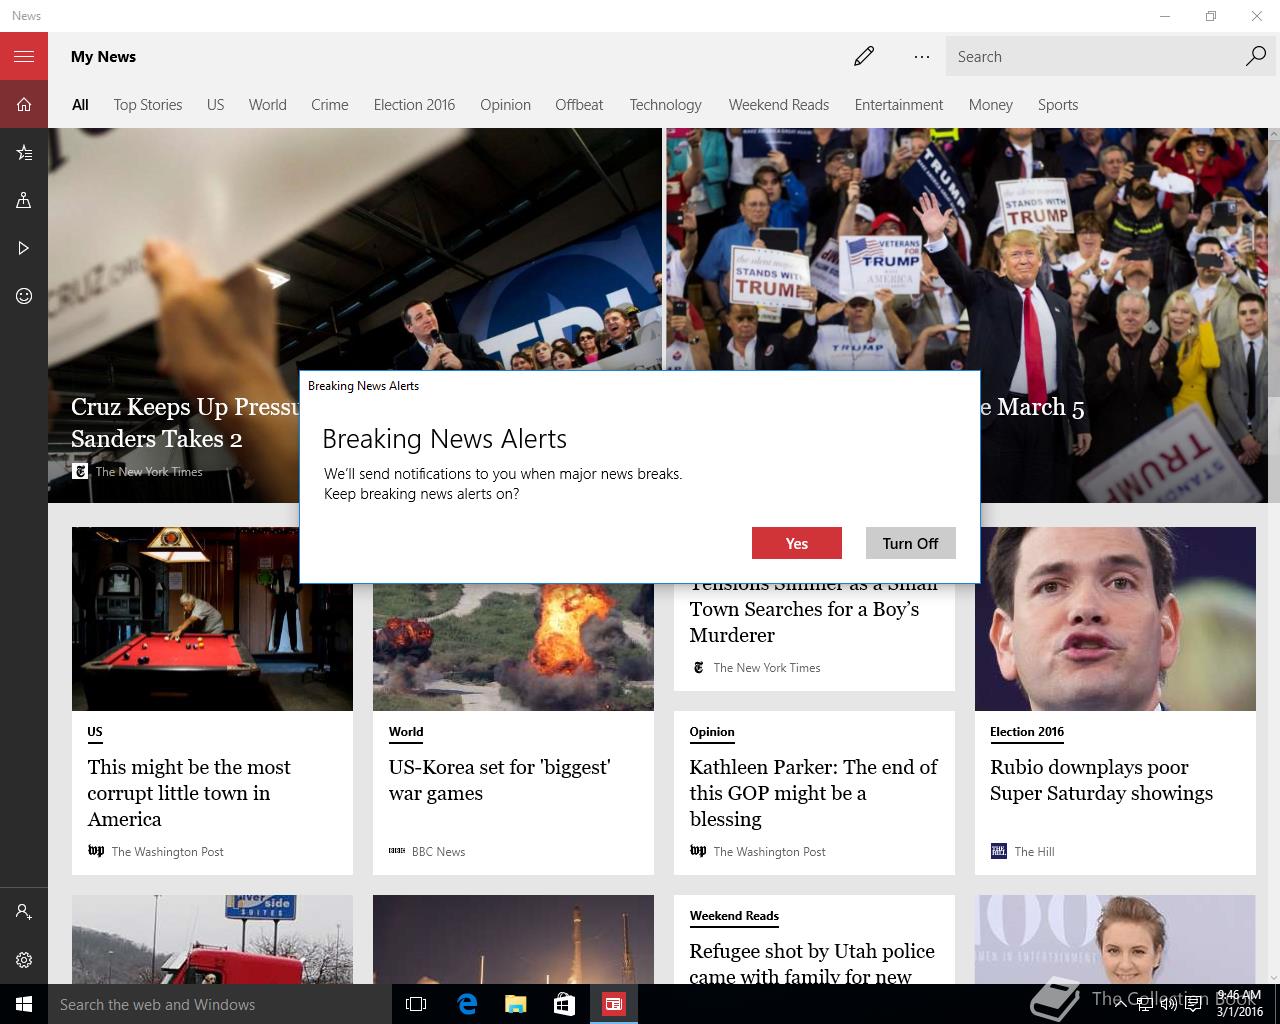1280x1024 pixels.
Task: Open Kathleen Parker GOP opinion article
Action: tap(813, 793)
